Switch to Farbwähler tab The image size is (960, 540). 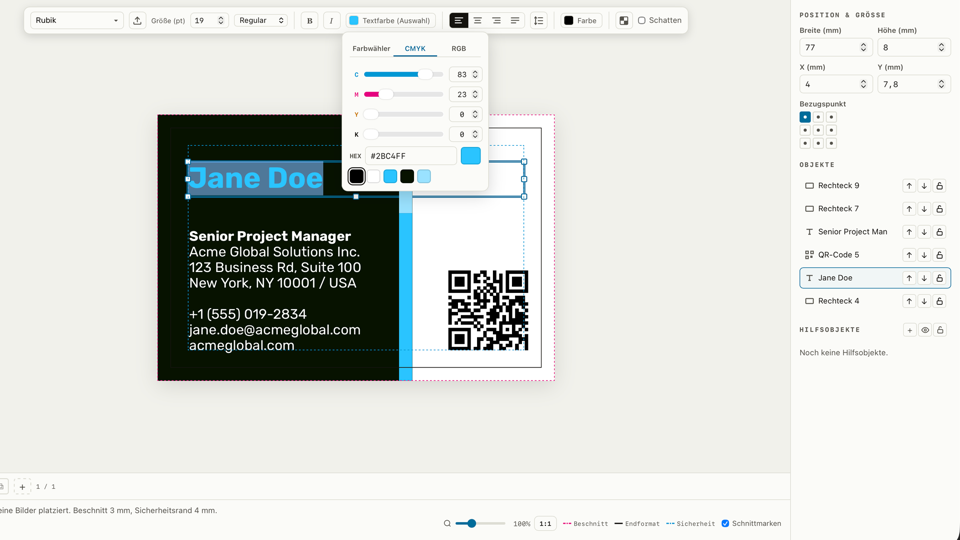pyautogui.click(x=371, y=48)
